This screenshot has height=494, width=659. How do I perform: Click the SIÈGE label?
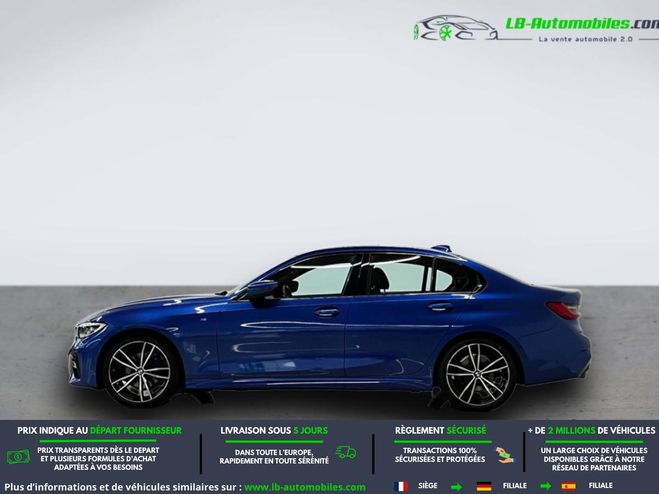point(428,486)
